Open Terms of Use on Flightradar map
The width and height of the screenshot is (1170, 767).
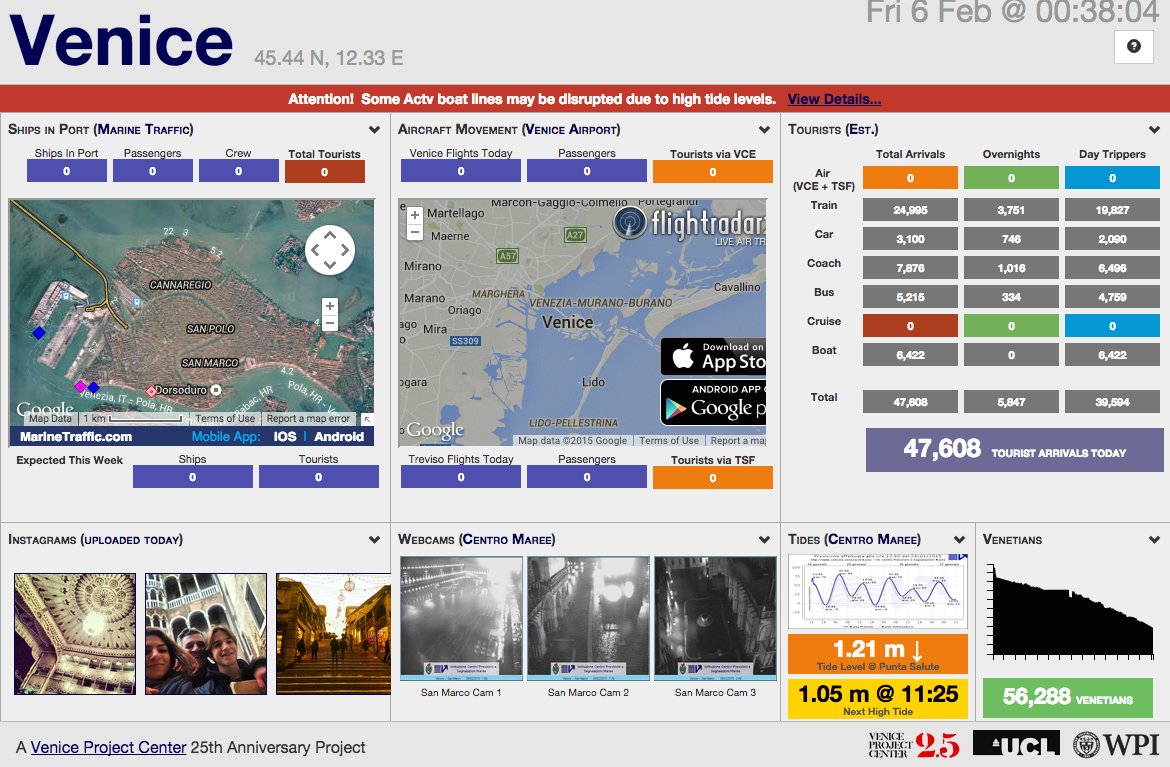coord(669,441)
